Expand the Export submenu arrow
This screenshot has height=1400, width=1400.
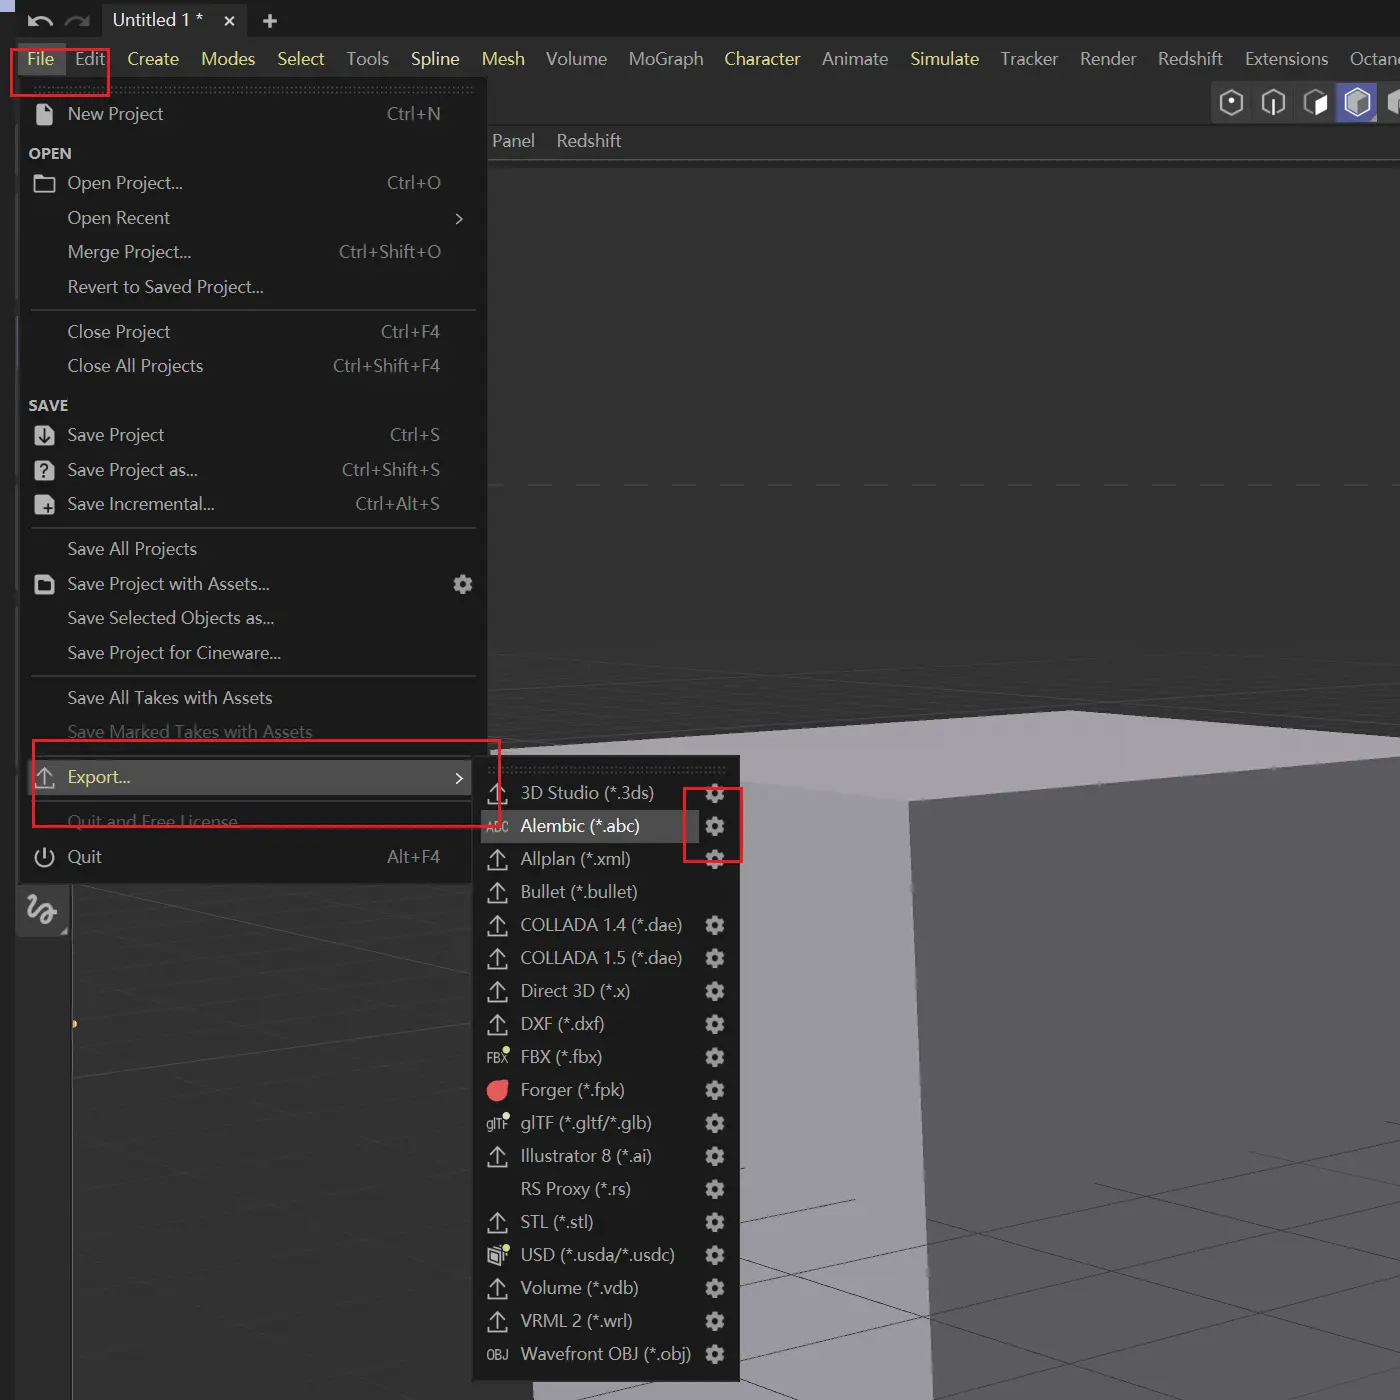click(x=459, y=778)
